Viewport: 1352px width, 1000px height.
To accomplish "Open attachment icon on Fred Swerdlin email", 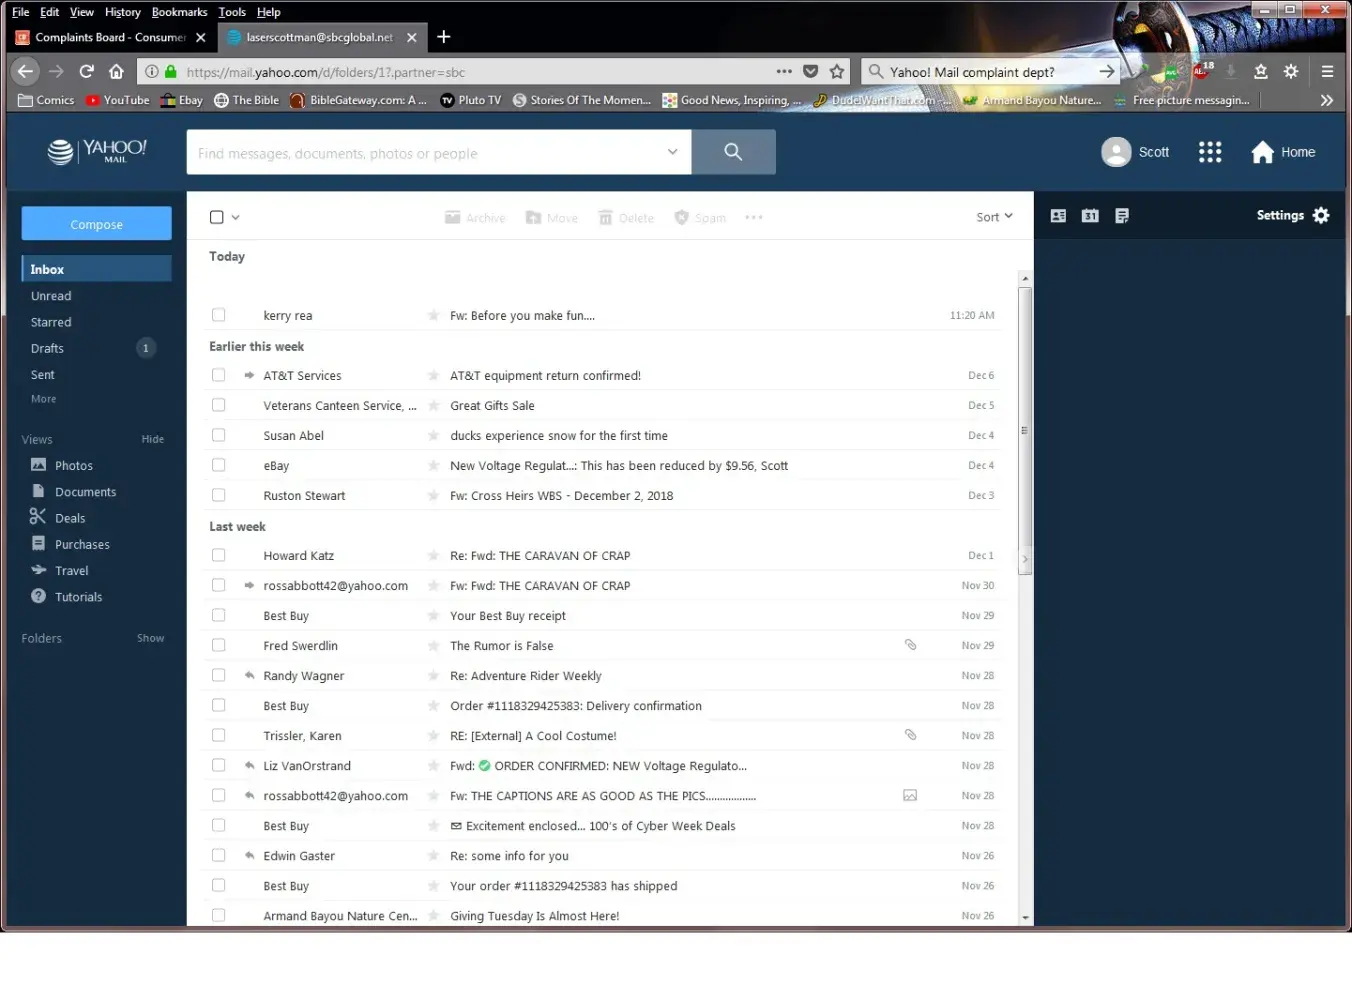I will tap(910, 645).
